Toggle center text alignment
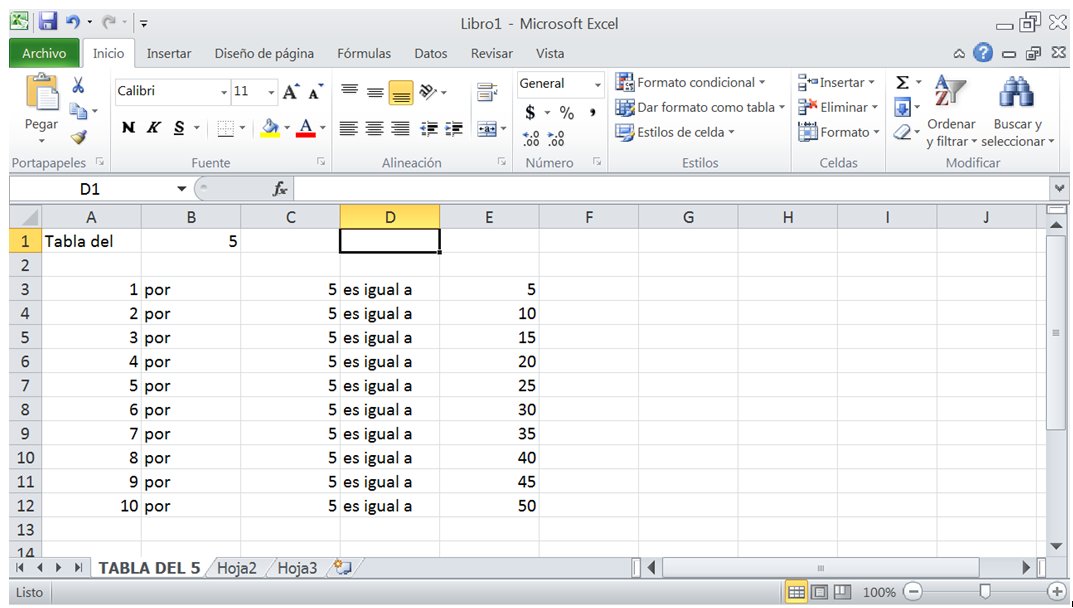 [x=374, y=129]
